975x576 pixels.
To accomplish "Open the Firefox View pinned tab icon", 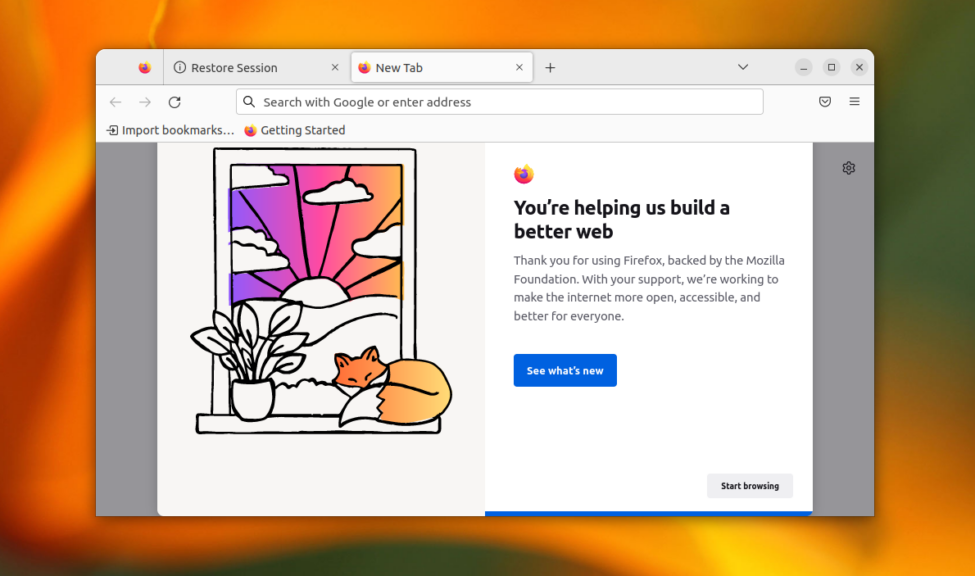I will coord(144,67).
